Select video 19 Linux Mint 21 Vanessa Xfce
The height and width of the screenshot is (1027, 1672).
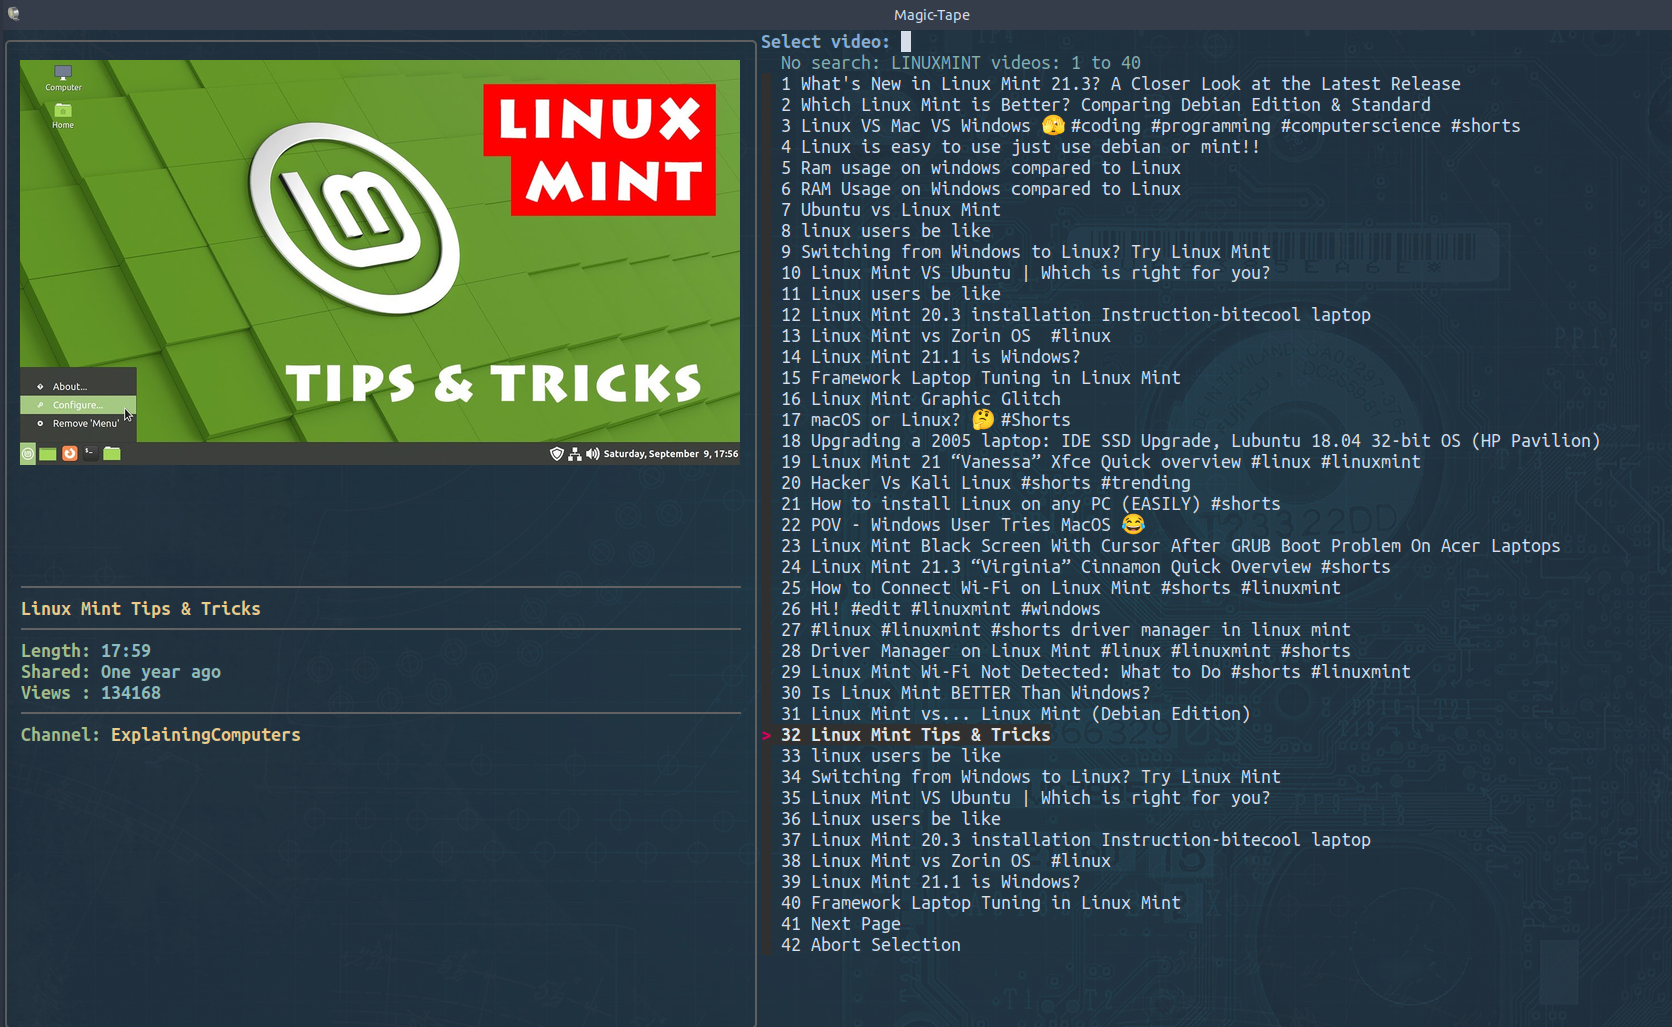(x=1100, y=462)
